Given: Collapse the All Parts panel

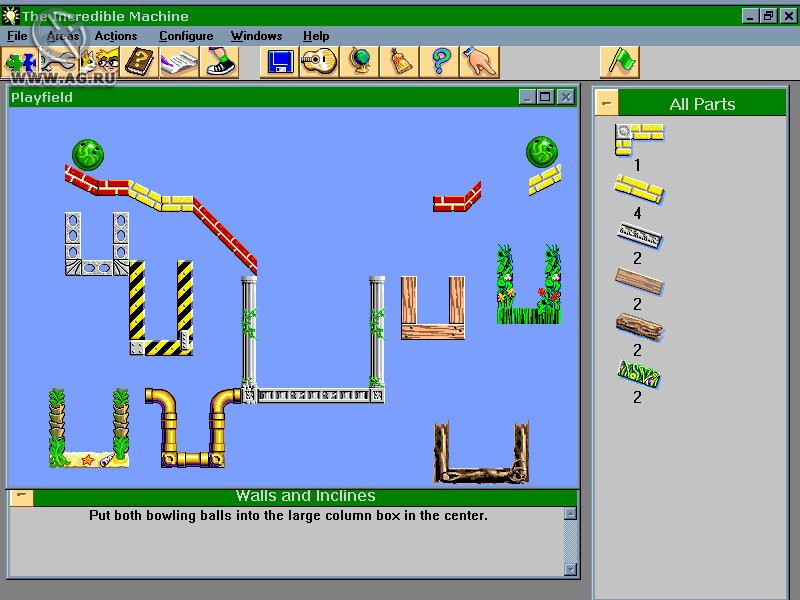Looking at the screenshot, I should click(x=607, y=103).
